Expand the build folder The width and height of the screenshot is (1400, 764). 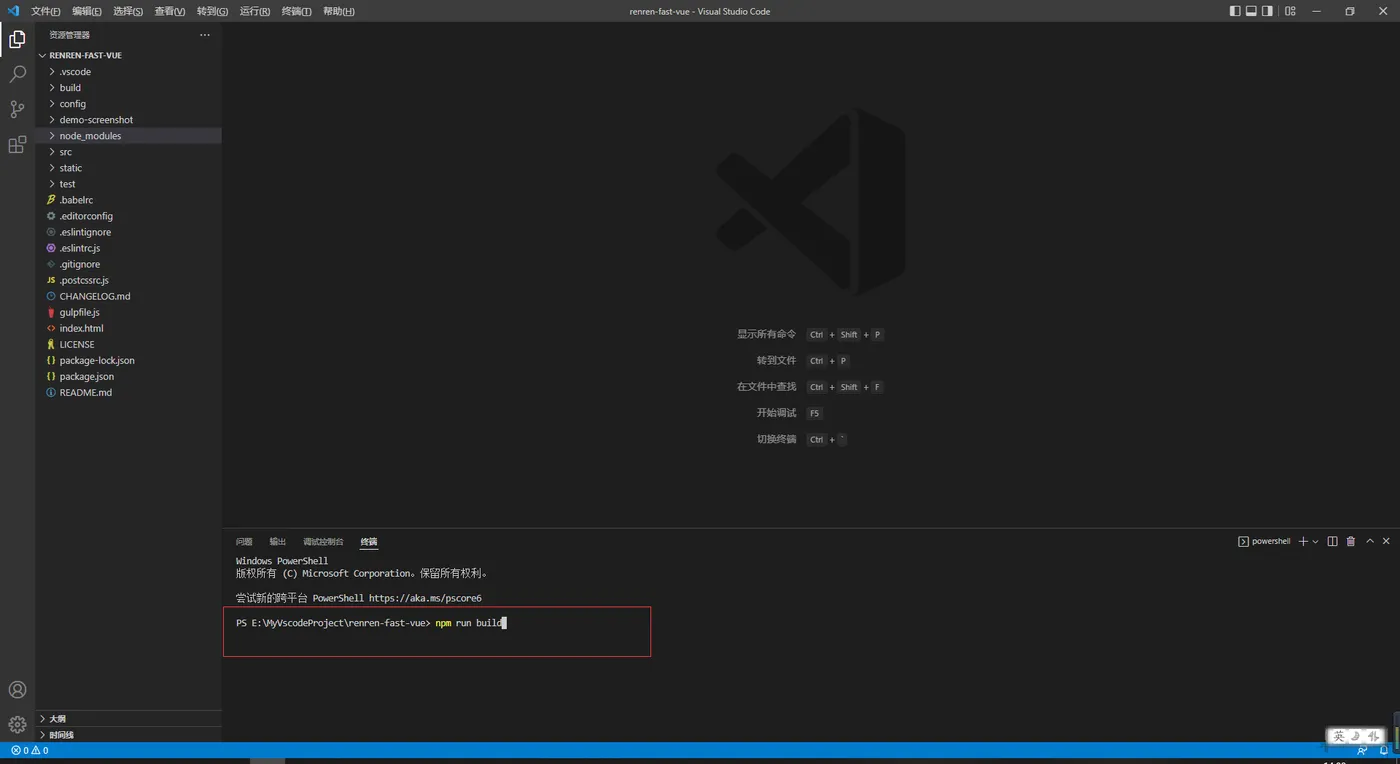pos(128,88)
